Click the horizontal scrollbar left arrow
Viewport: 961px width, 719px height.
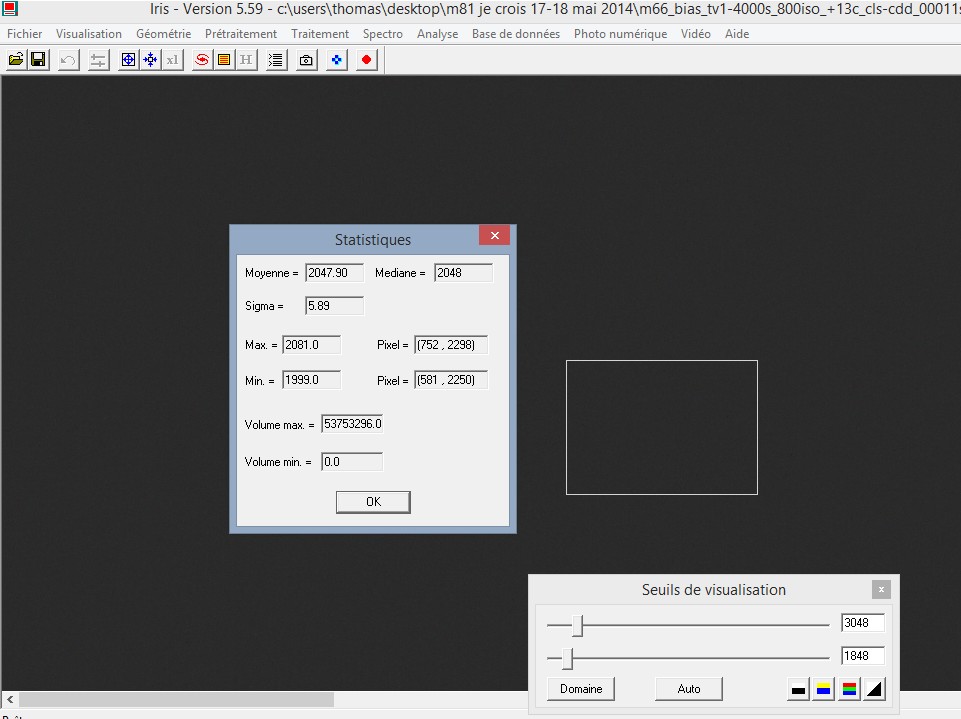(x=10, y=699)
